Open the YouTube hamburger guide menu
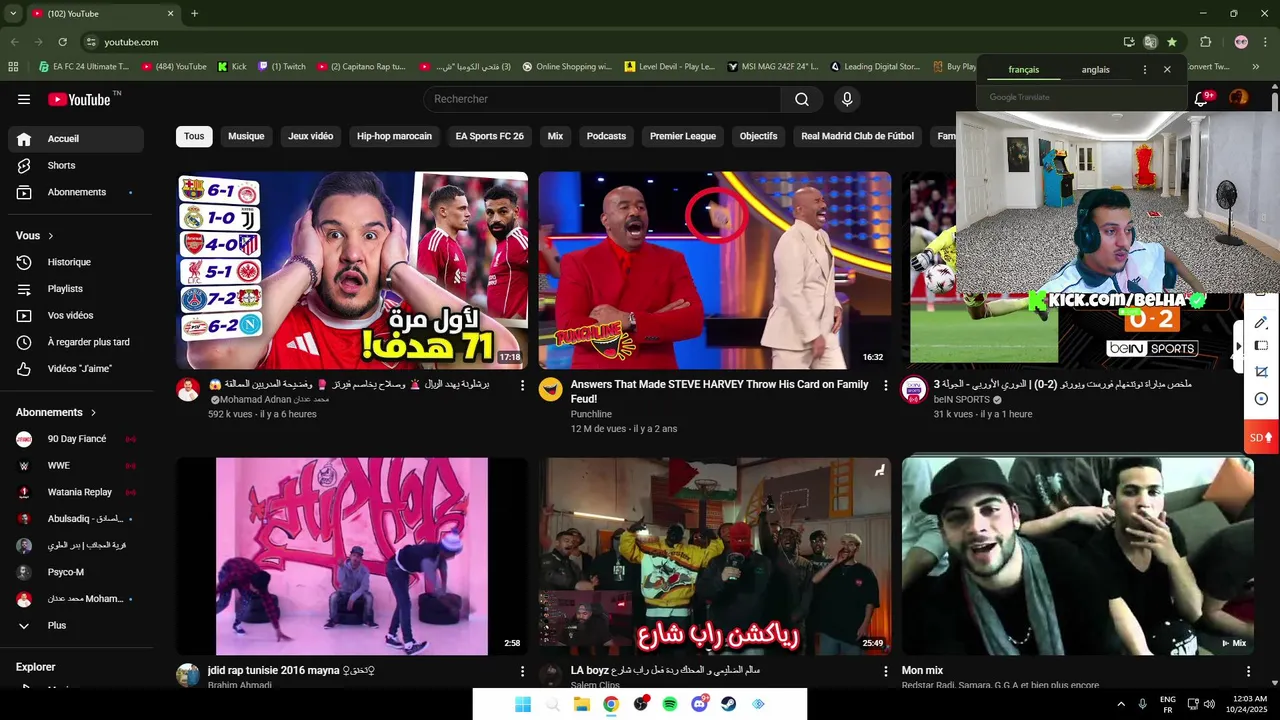Viewport: 1280px width, 720px height. (x=24, y=99)
